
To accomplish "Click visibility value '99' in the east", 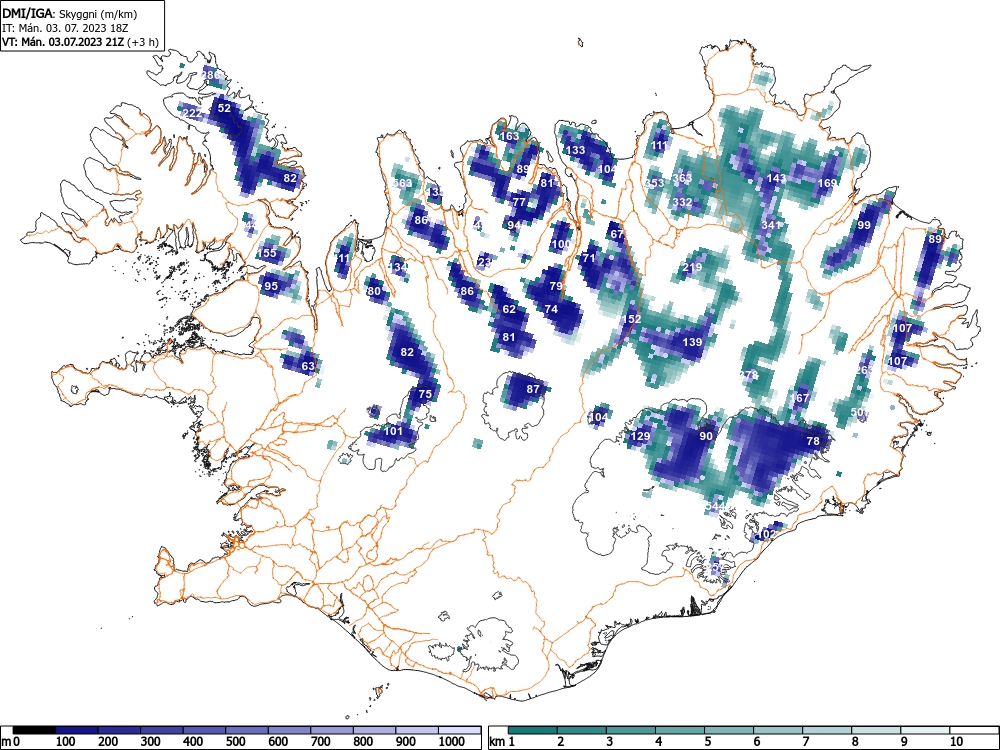I will coord(864,225).
